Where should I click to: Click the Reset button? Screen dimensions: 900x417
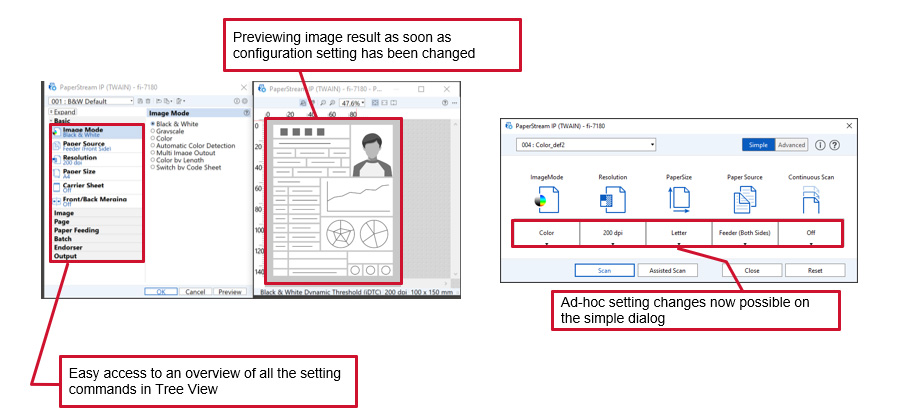click(x=815, y=270)
